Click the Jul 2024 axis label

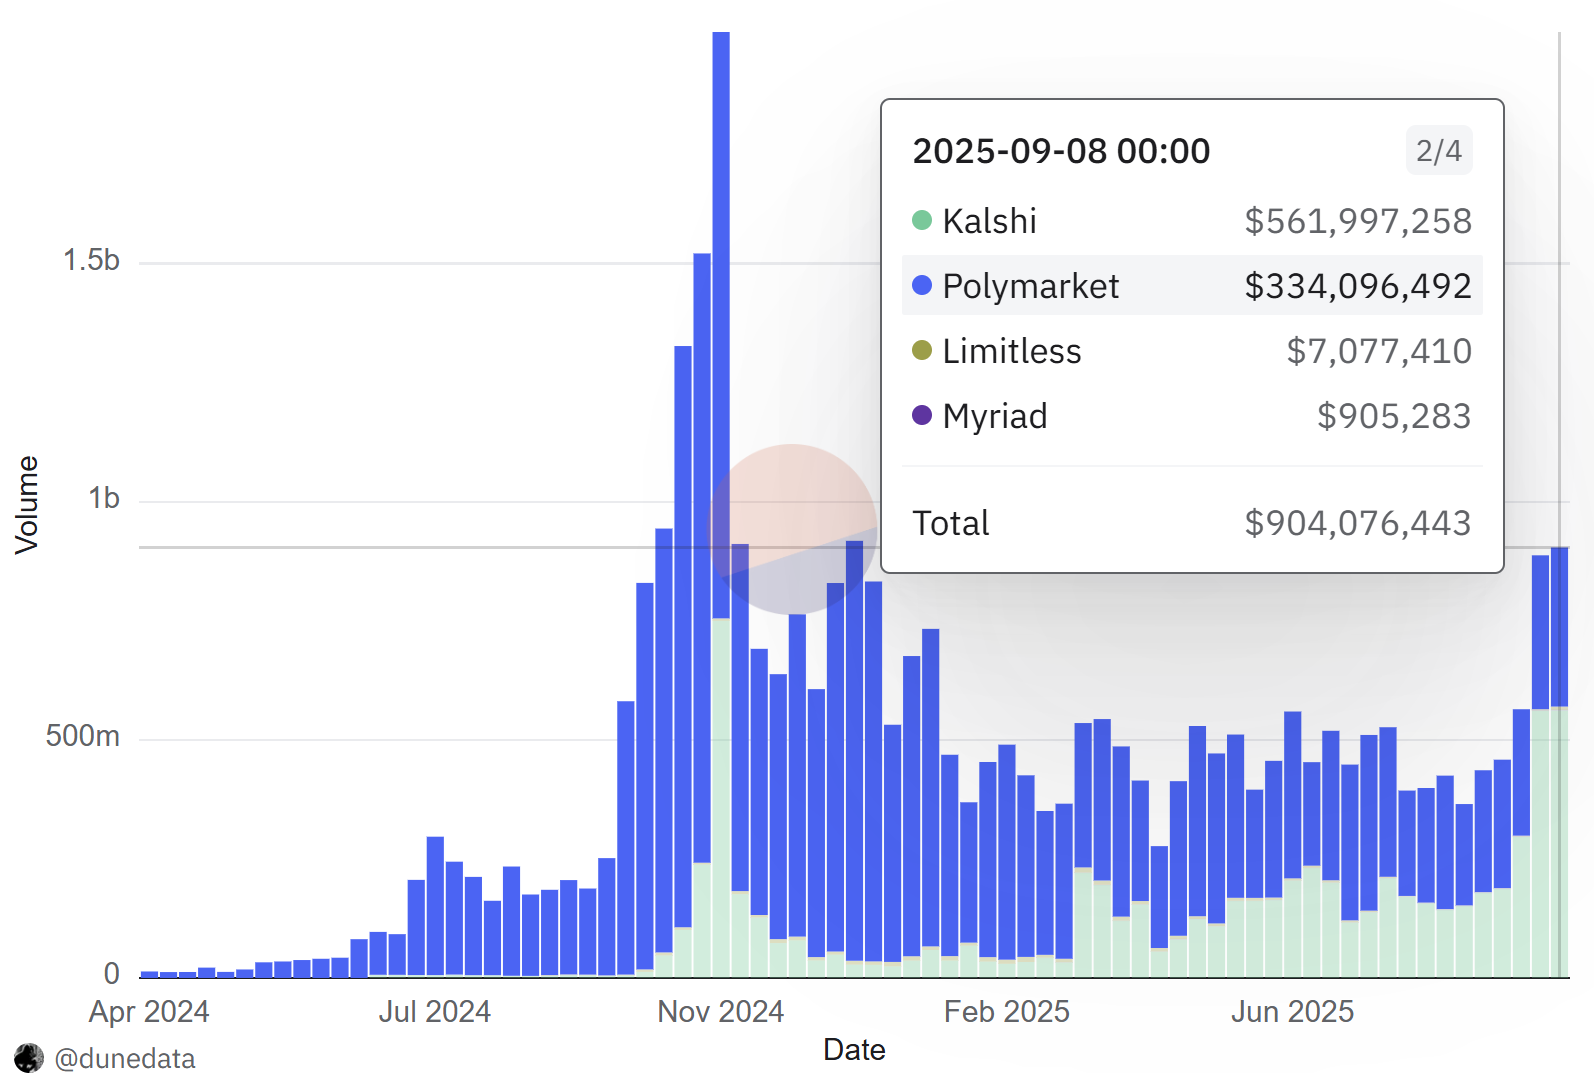pyautogui.click(x=434, y=1012)
